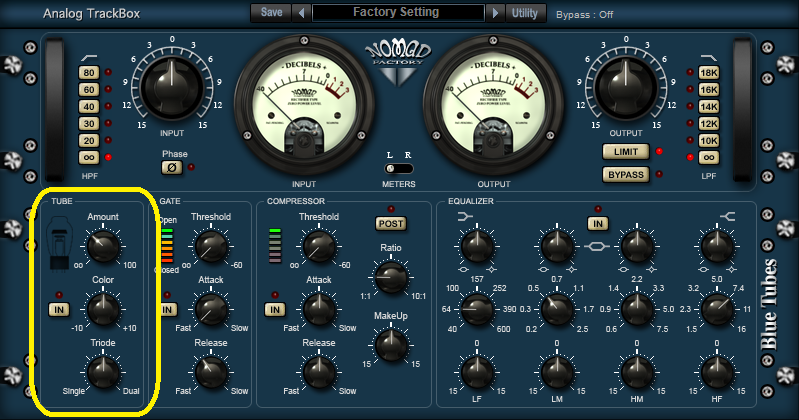Click the Tube Amount knob
The height and width of the screenshot is (420, 799).
coord(103,246)
